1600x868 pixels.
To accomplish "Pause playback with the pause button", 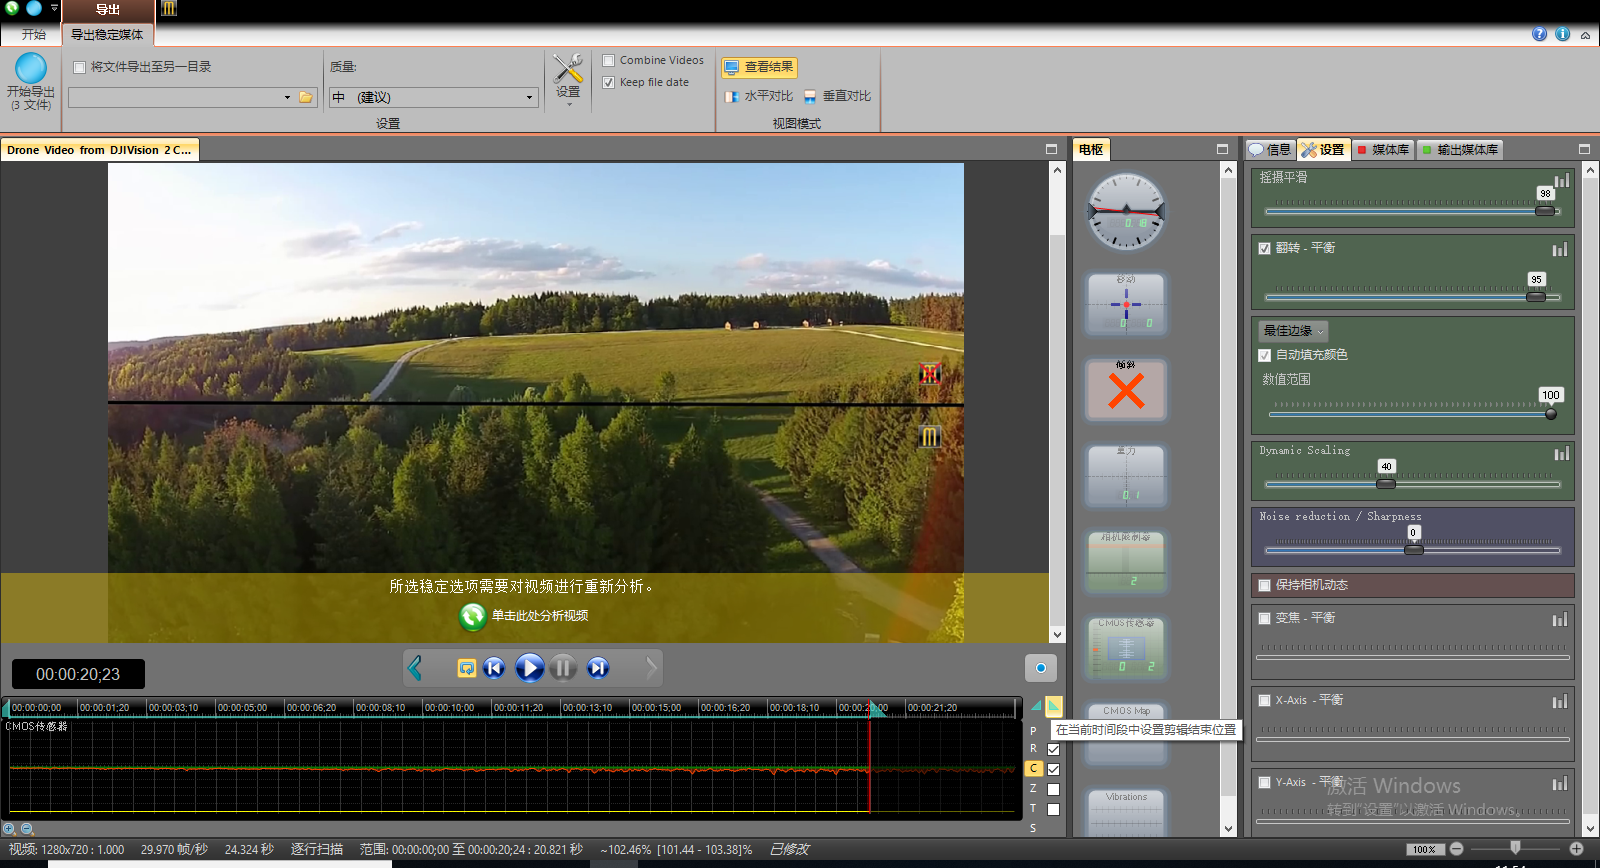I will pyautogui.click(x=563, y=667).
